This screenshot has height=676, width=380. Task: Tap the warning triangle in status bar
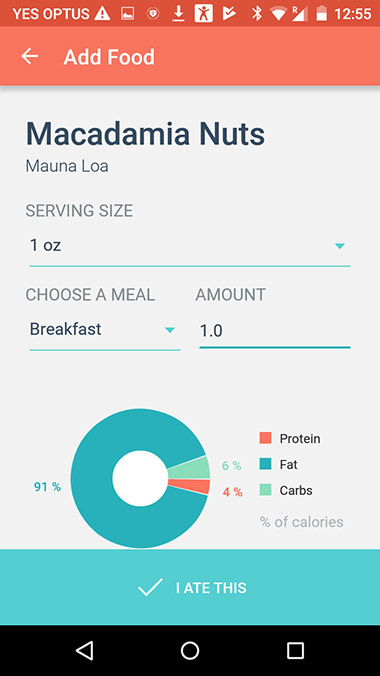[102, 14]
